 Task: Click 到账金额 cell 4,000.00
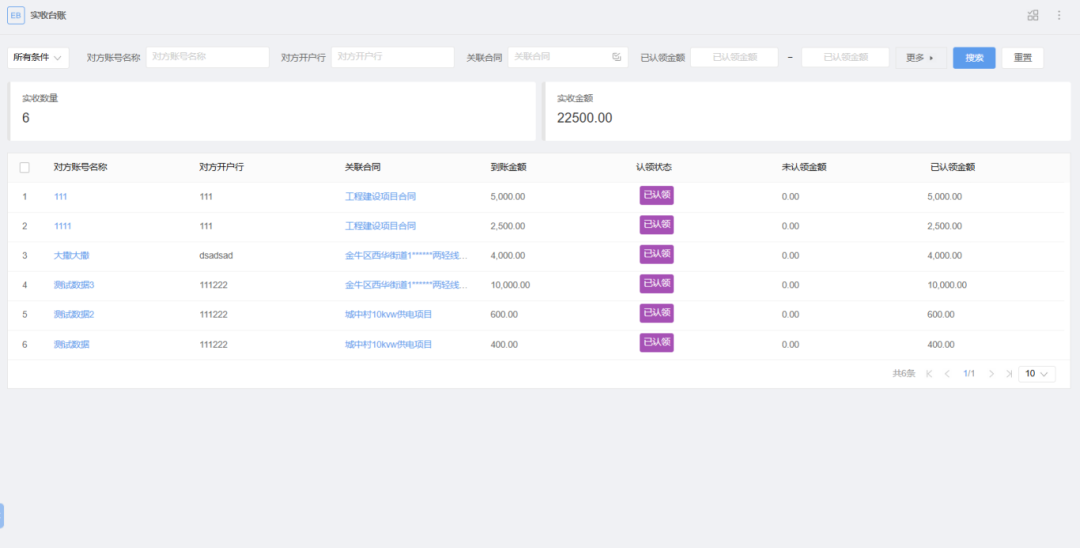coord(508,255)
